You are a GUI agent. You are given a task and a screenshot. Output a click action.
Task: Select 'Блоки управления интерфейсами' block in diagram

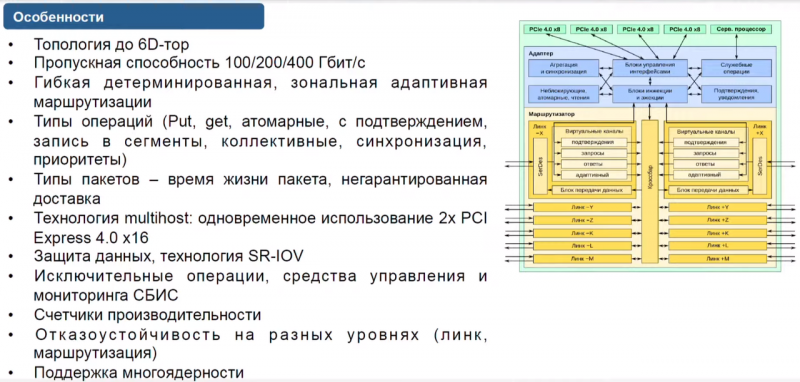[649, 68]
